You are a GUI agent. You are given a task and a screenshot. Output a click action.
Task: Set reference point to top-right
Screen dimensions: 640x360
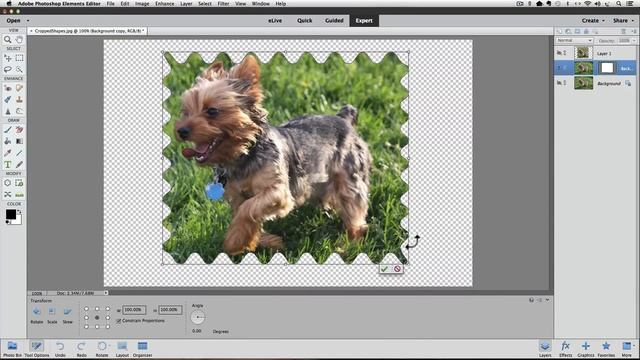pyautogui.click(x=108, y=309)
